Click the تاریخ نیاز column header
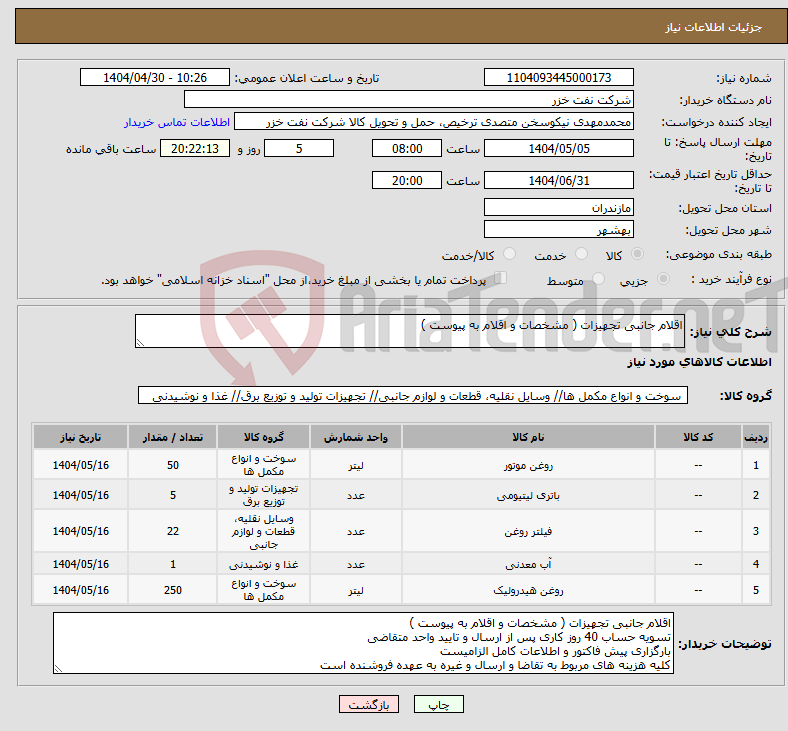Image resolution: width=788 pixels, height=731 pixels. (x=80, y=437)
